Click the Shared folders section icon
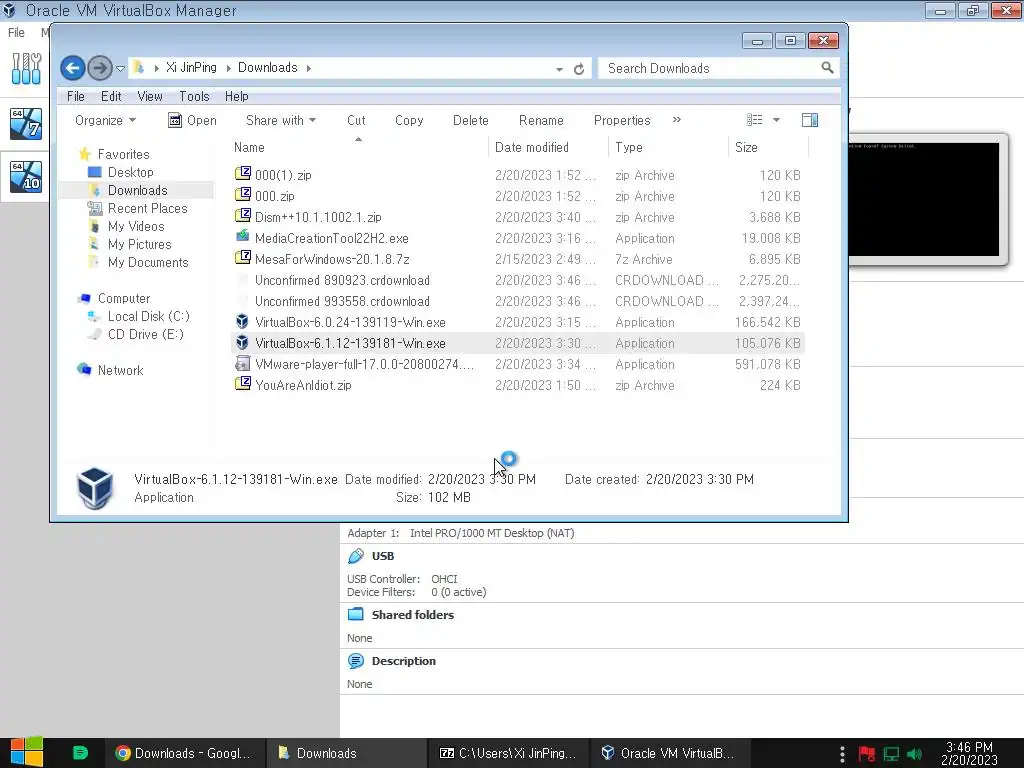 coord(355,615)
